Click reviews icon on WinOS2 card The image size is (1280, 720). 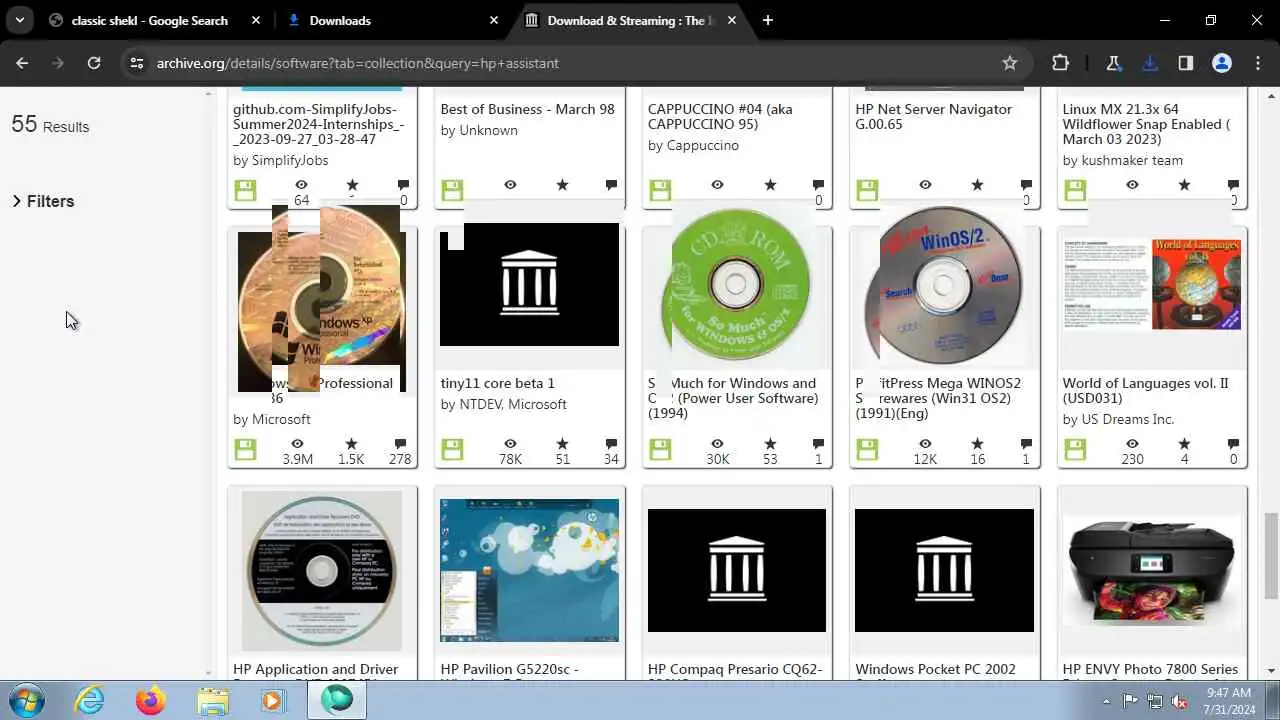(x=1026, y=444)
